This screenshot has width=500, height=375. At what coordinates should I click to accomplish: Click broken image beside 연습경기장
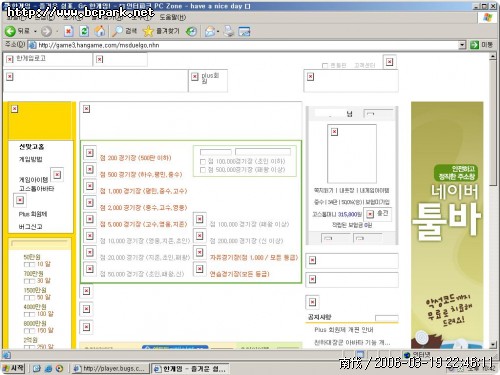pyautogui.click(x=199, y=269)
